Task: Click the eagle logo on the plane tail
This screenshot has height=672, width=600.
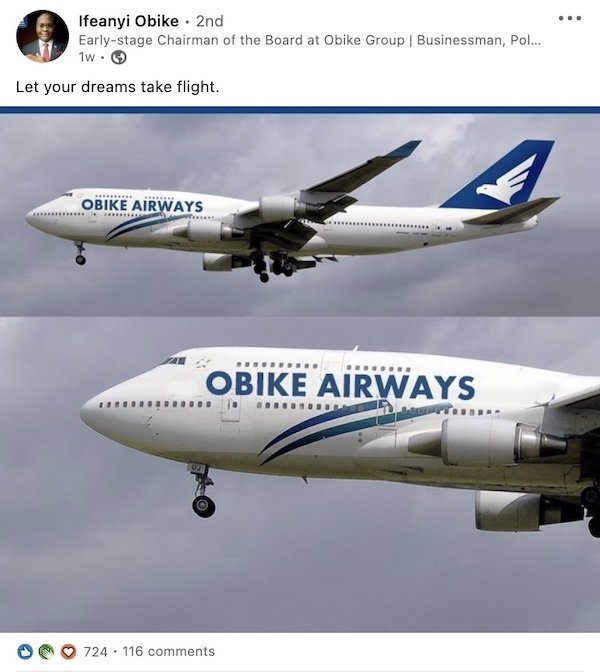Action: (x=507, y=180)
